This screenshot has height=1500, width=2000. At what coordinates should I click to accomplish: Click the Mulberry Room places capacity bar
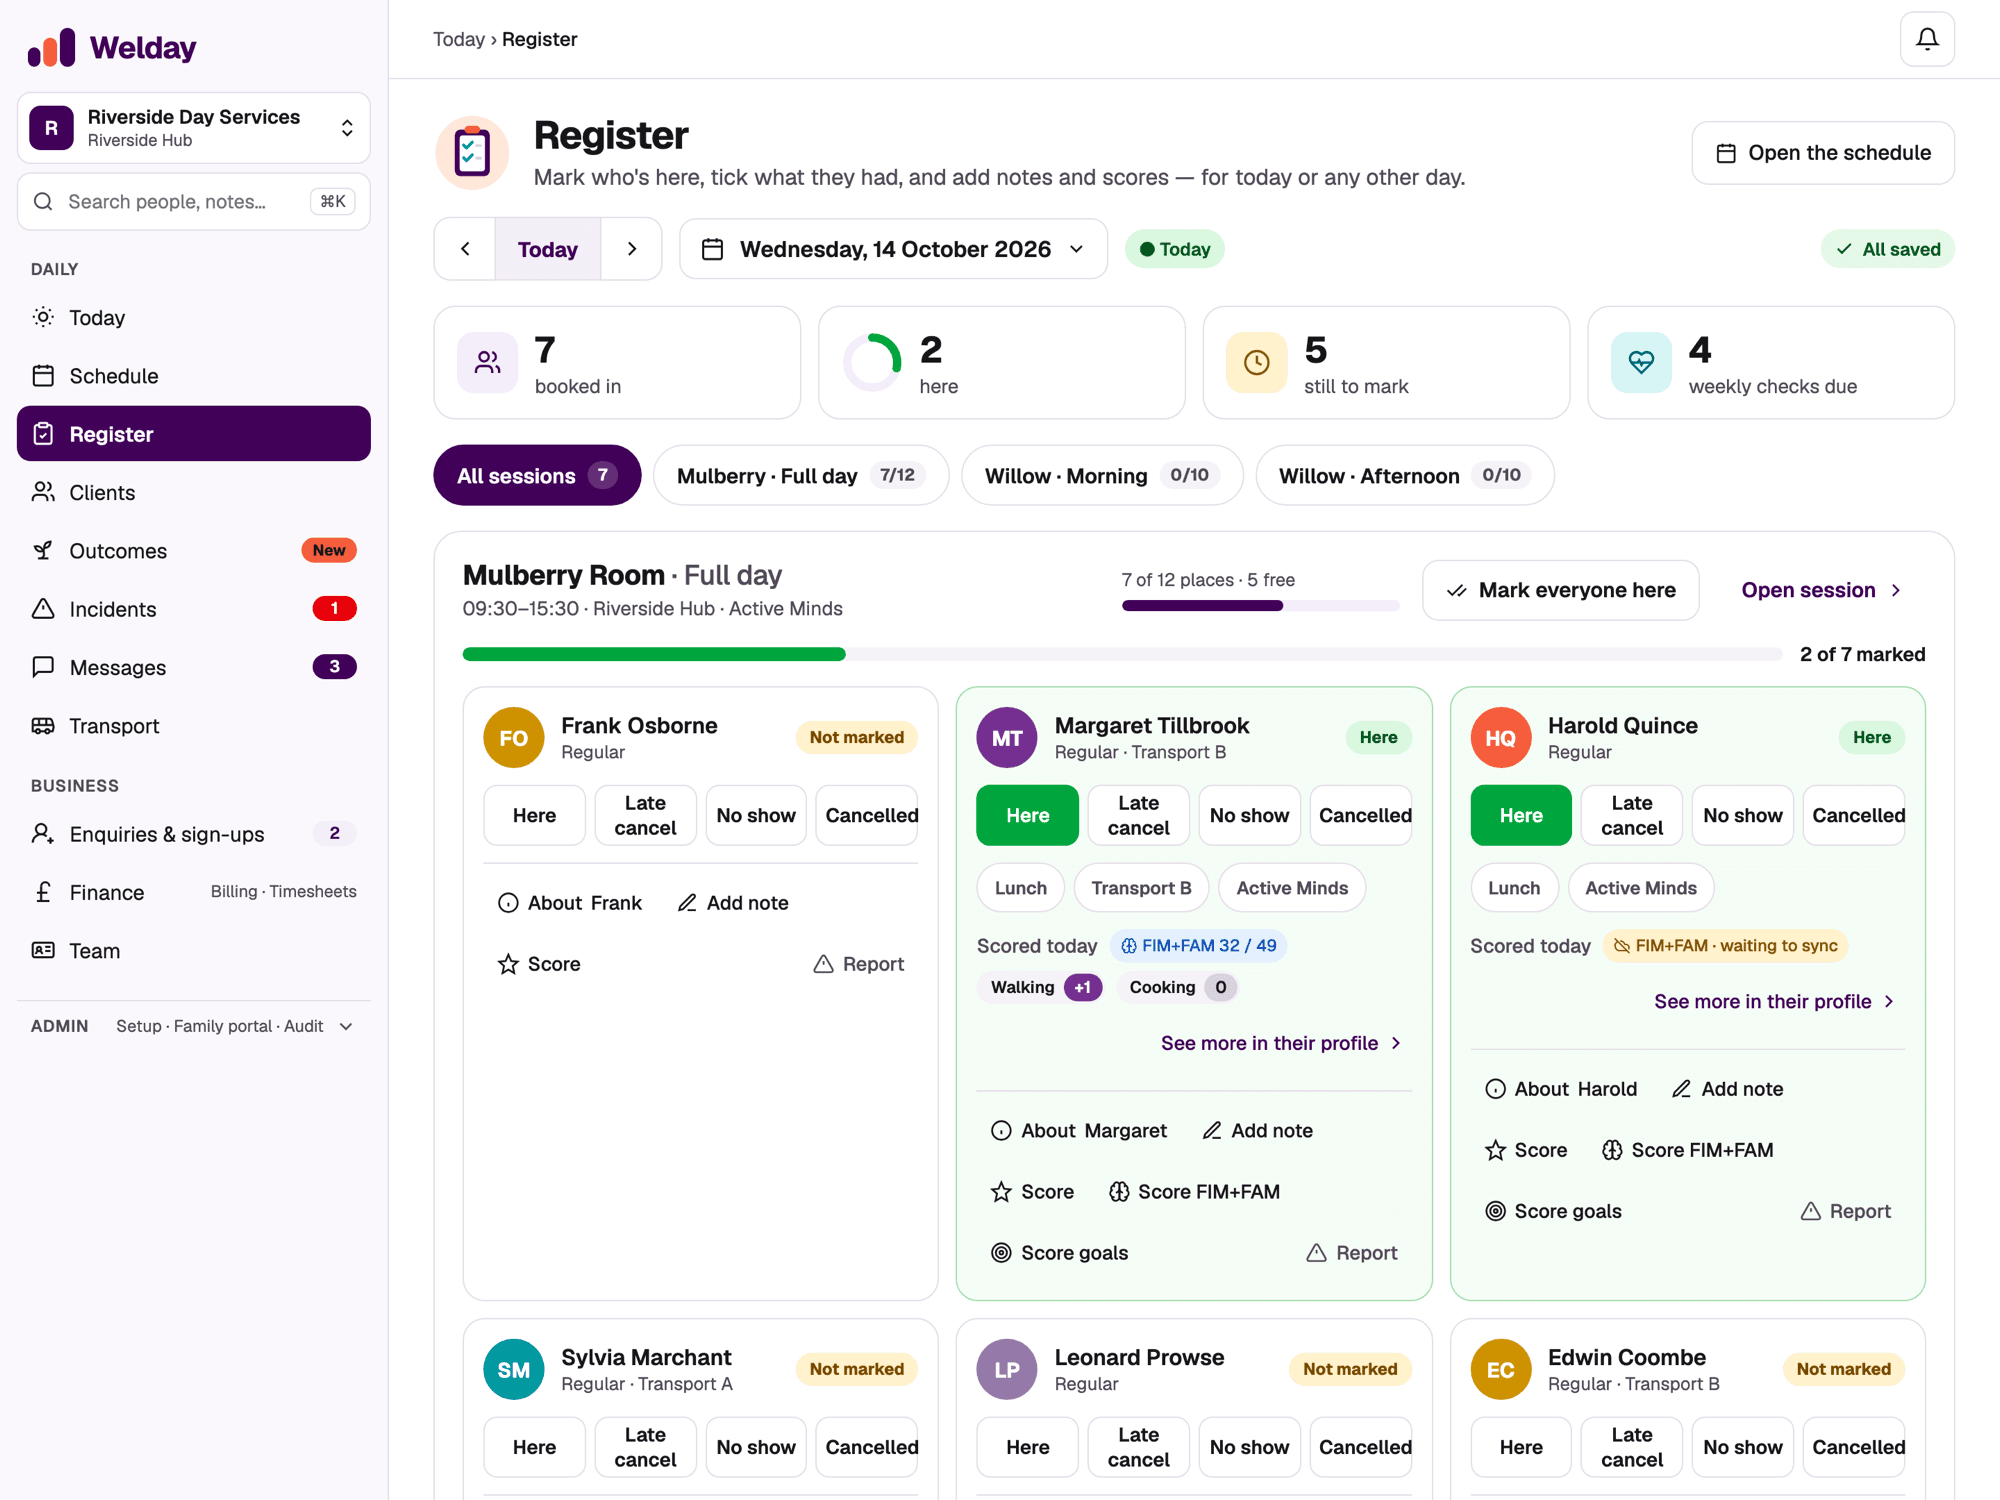(x=1260, y=605)
